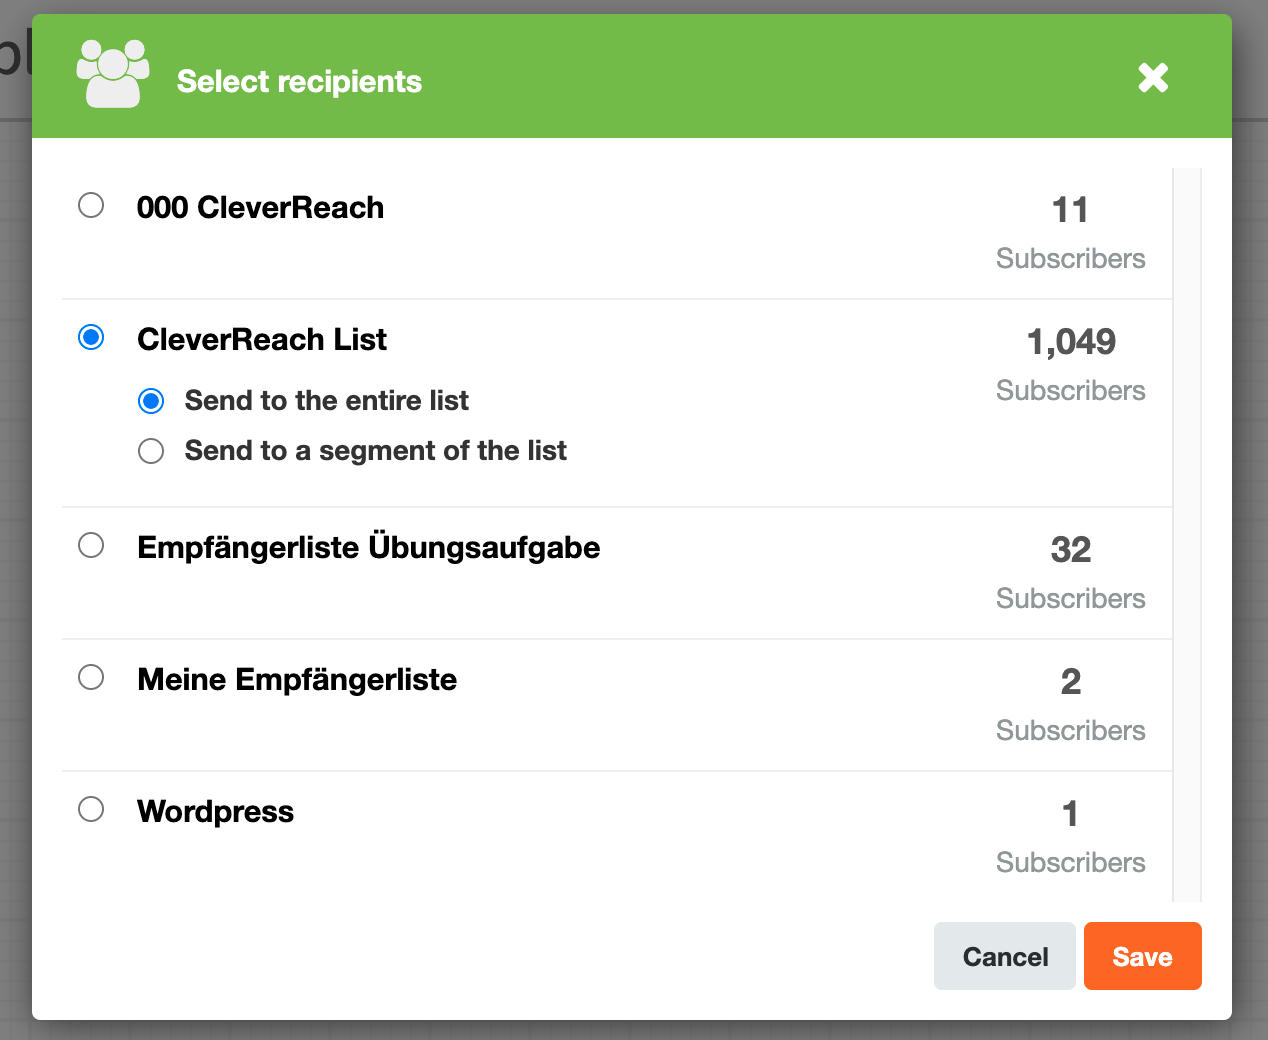Viewport: 1268px width, 1040px height.
Task: Choose the 'Send to the entire list' radio
Action: (151, 401)
